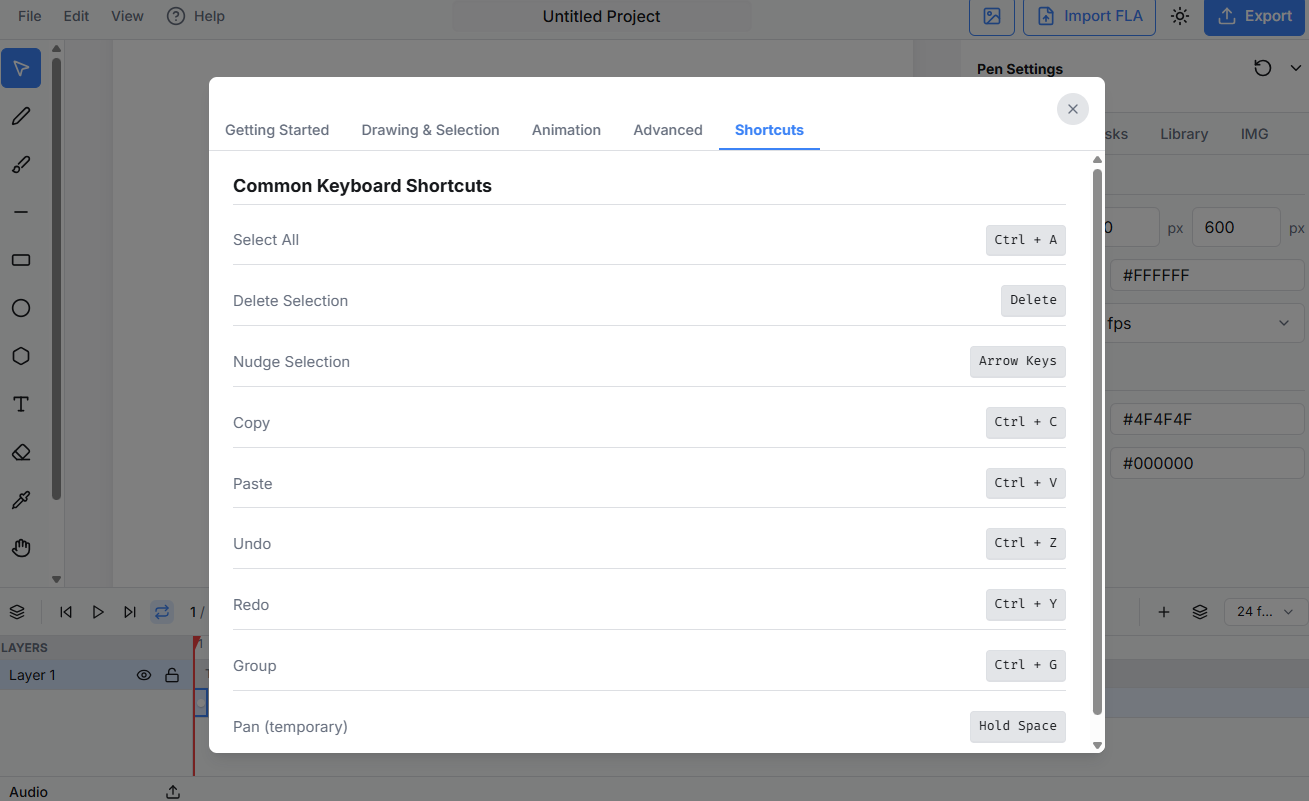The height and width of the screenshot is (801, 1309).
Task: Toggle loop playback button
Action: tap(162, 612)
